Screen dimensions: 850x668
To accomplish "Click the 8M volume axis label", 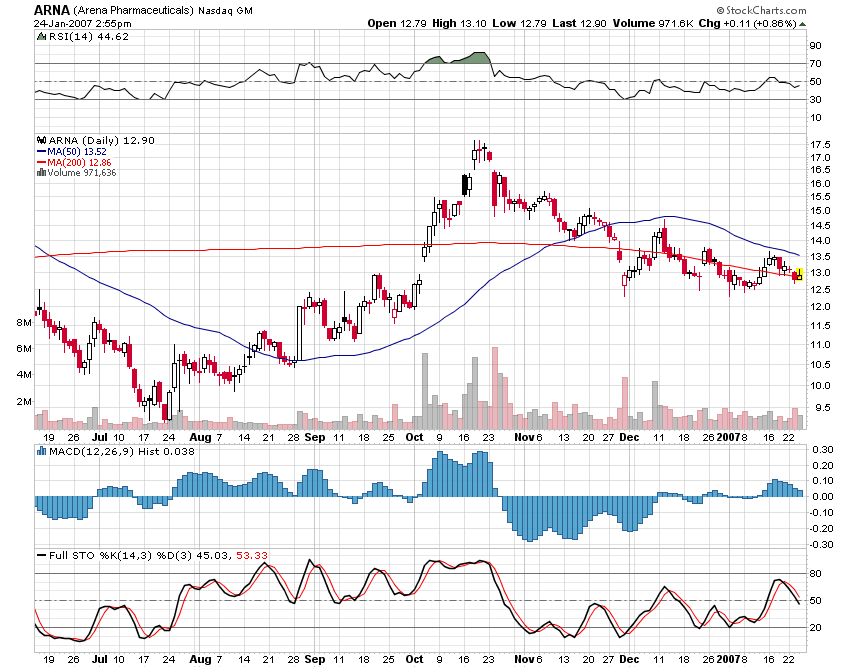I will (x=24, y=323).
